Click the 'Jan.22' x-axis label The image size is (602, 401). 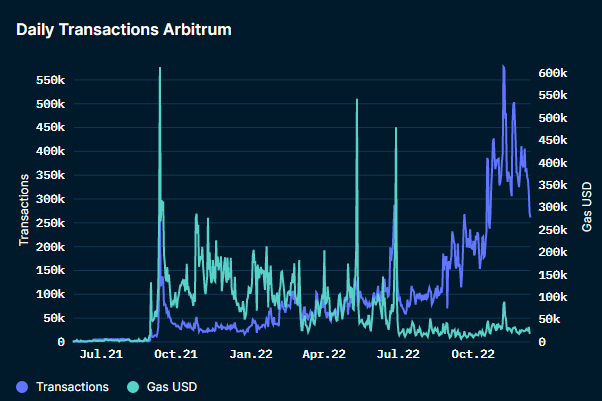click(251, 354)
